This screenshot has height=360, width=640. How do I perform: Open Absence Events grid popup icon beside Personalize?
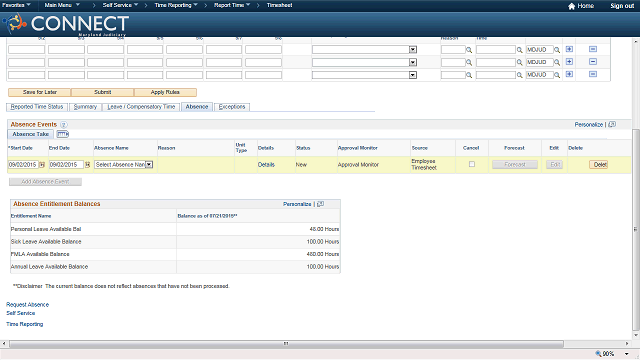(x=612, y=124)
